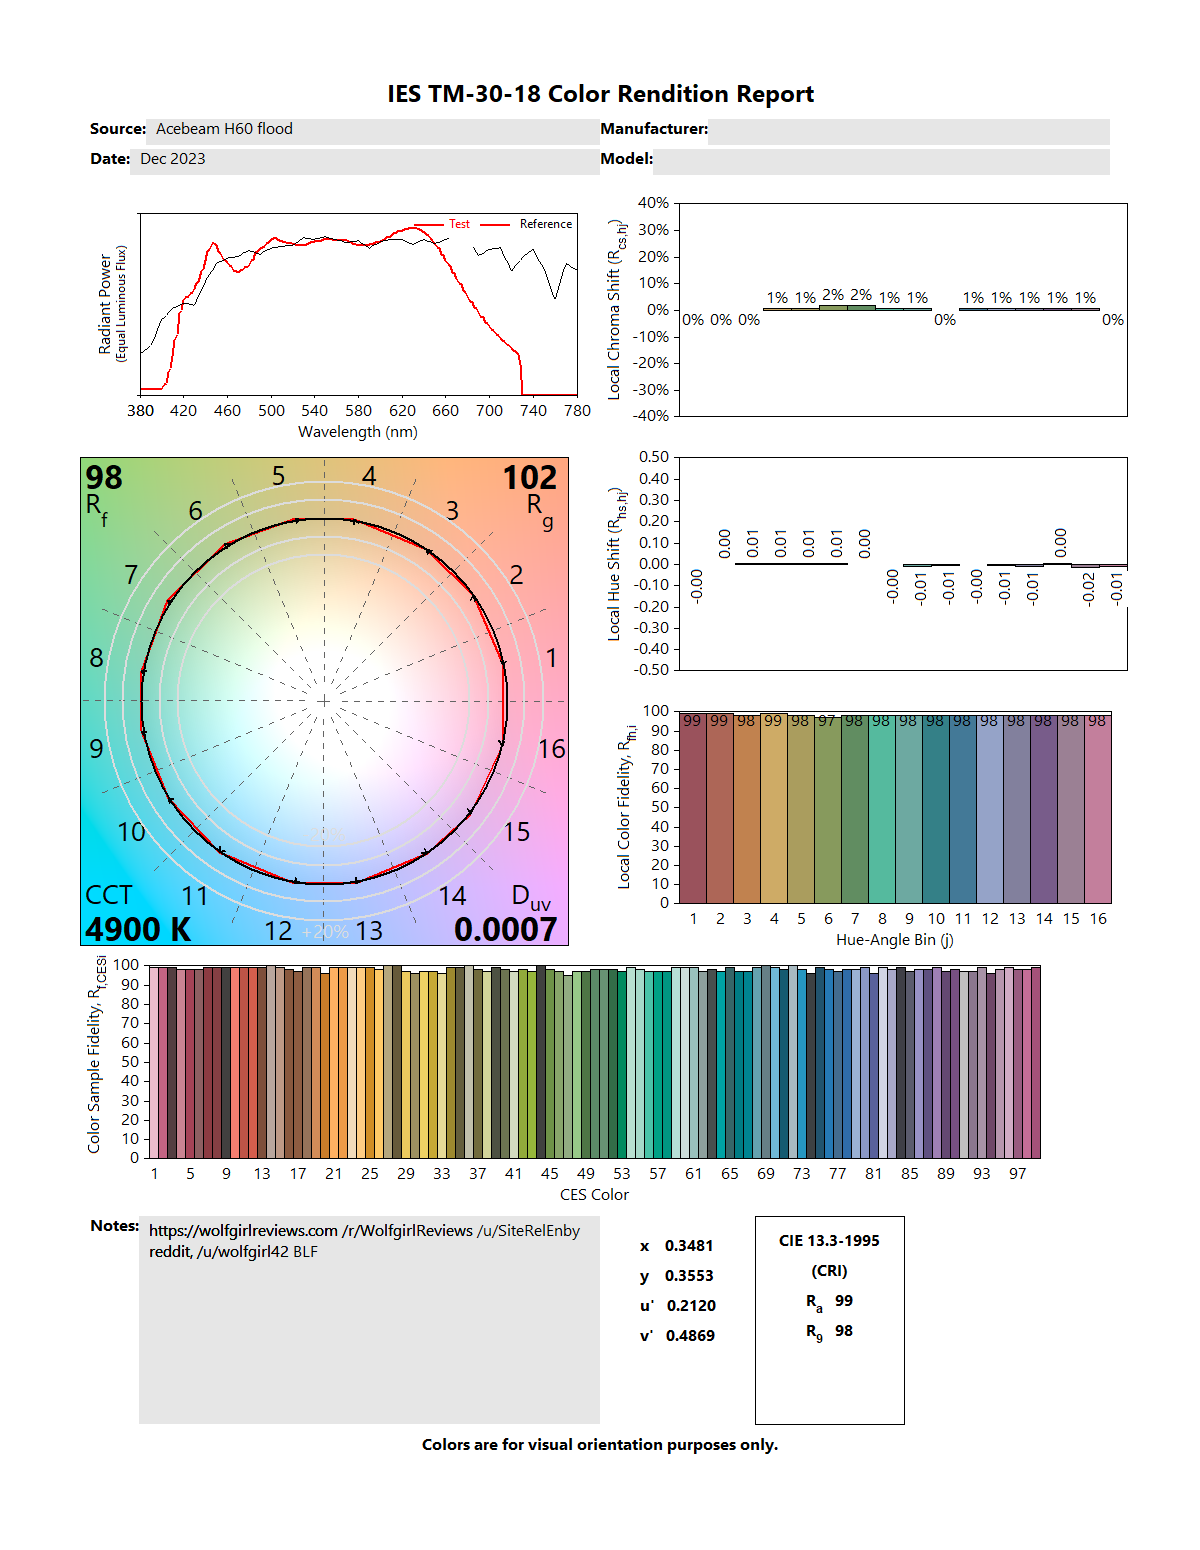Click the Wavelength (nm) axis label

coord(358,432)
